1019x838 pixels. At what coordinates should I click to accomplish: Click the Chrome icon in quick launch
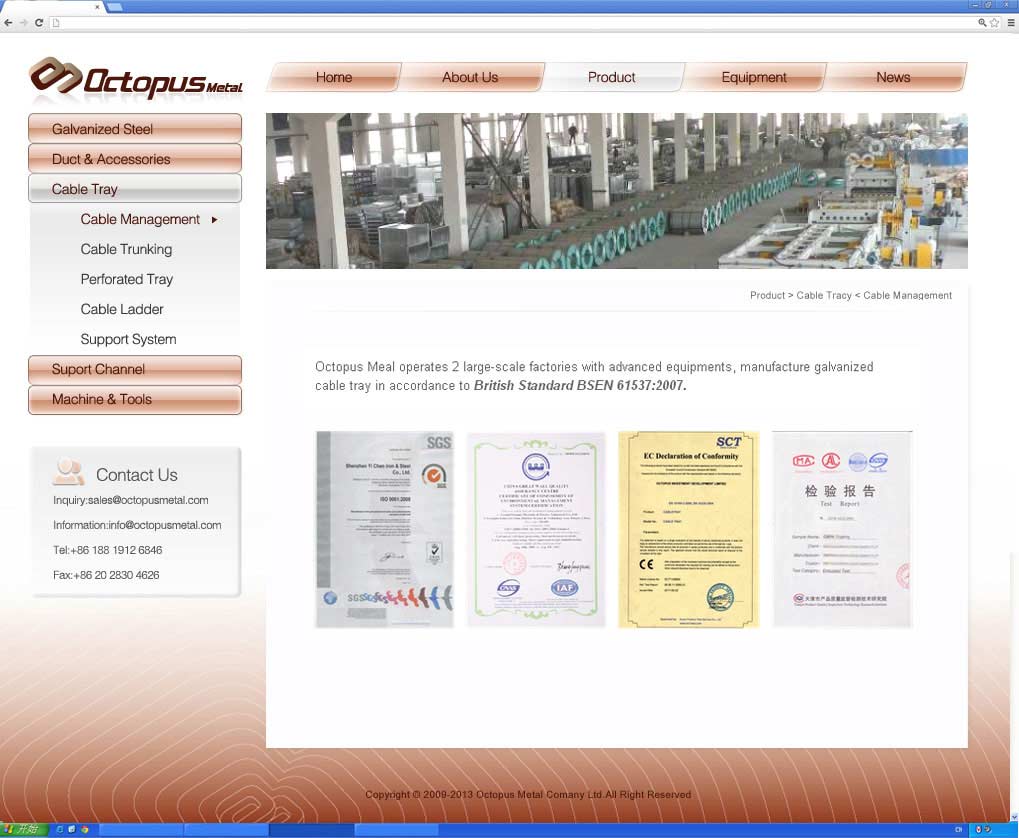(x=84, y=830)
